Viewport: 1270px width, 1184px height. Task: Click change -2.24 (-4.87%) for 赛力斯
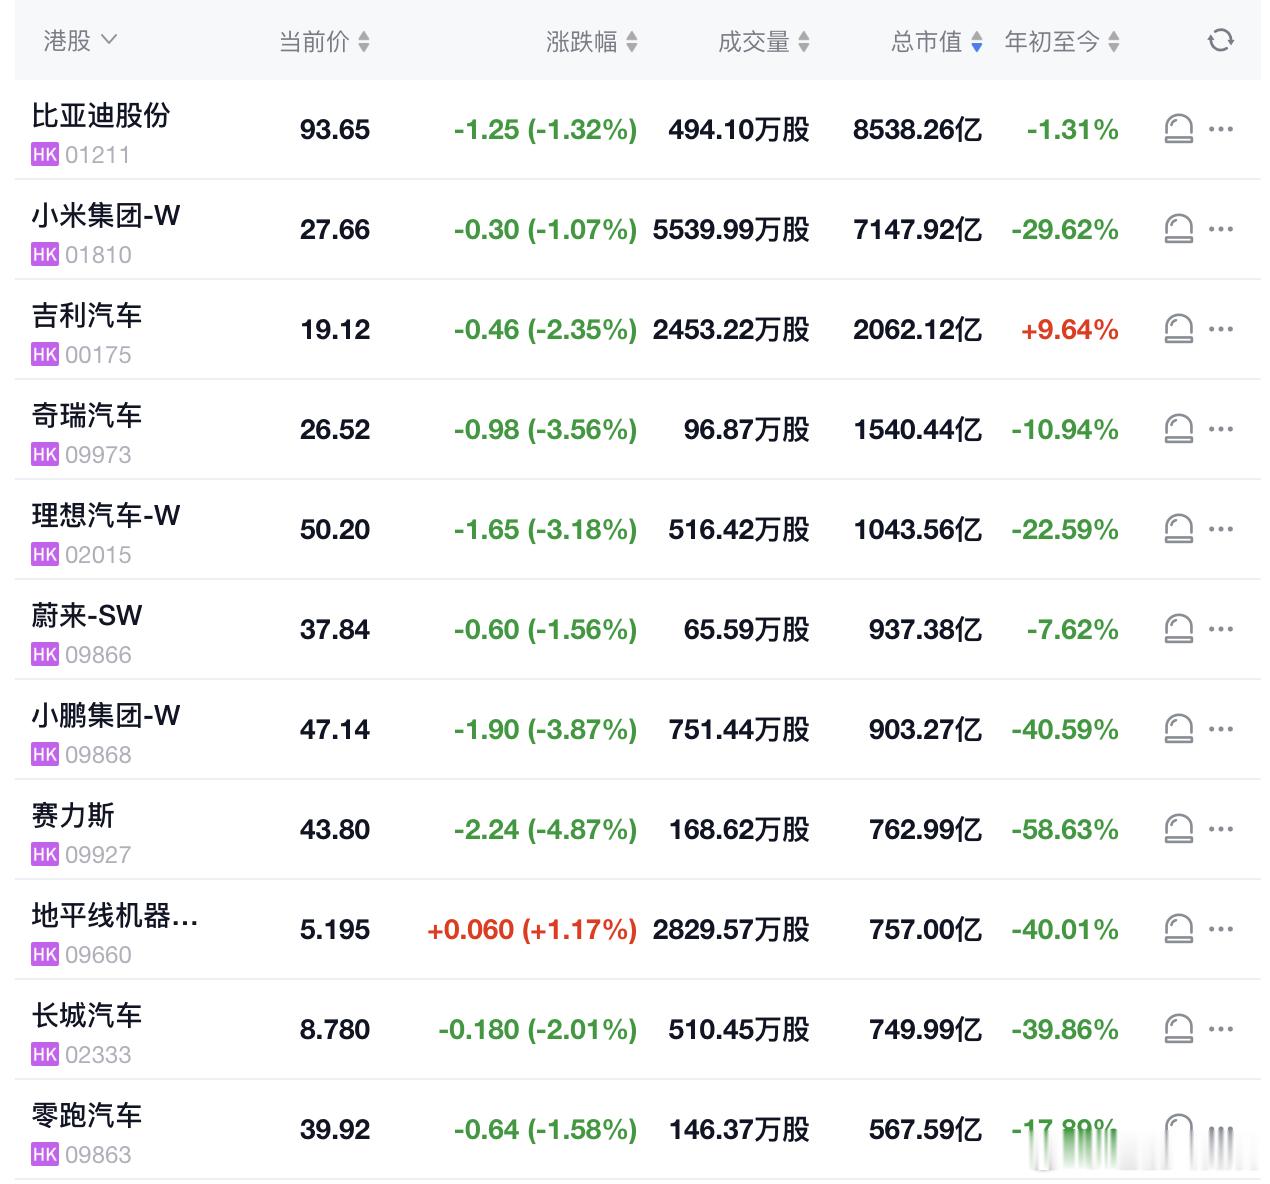(545, 830)
